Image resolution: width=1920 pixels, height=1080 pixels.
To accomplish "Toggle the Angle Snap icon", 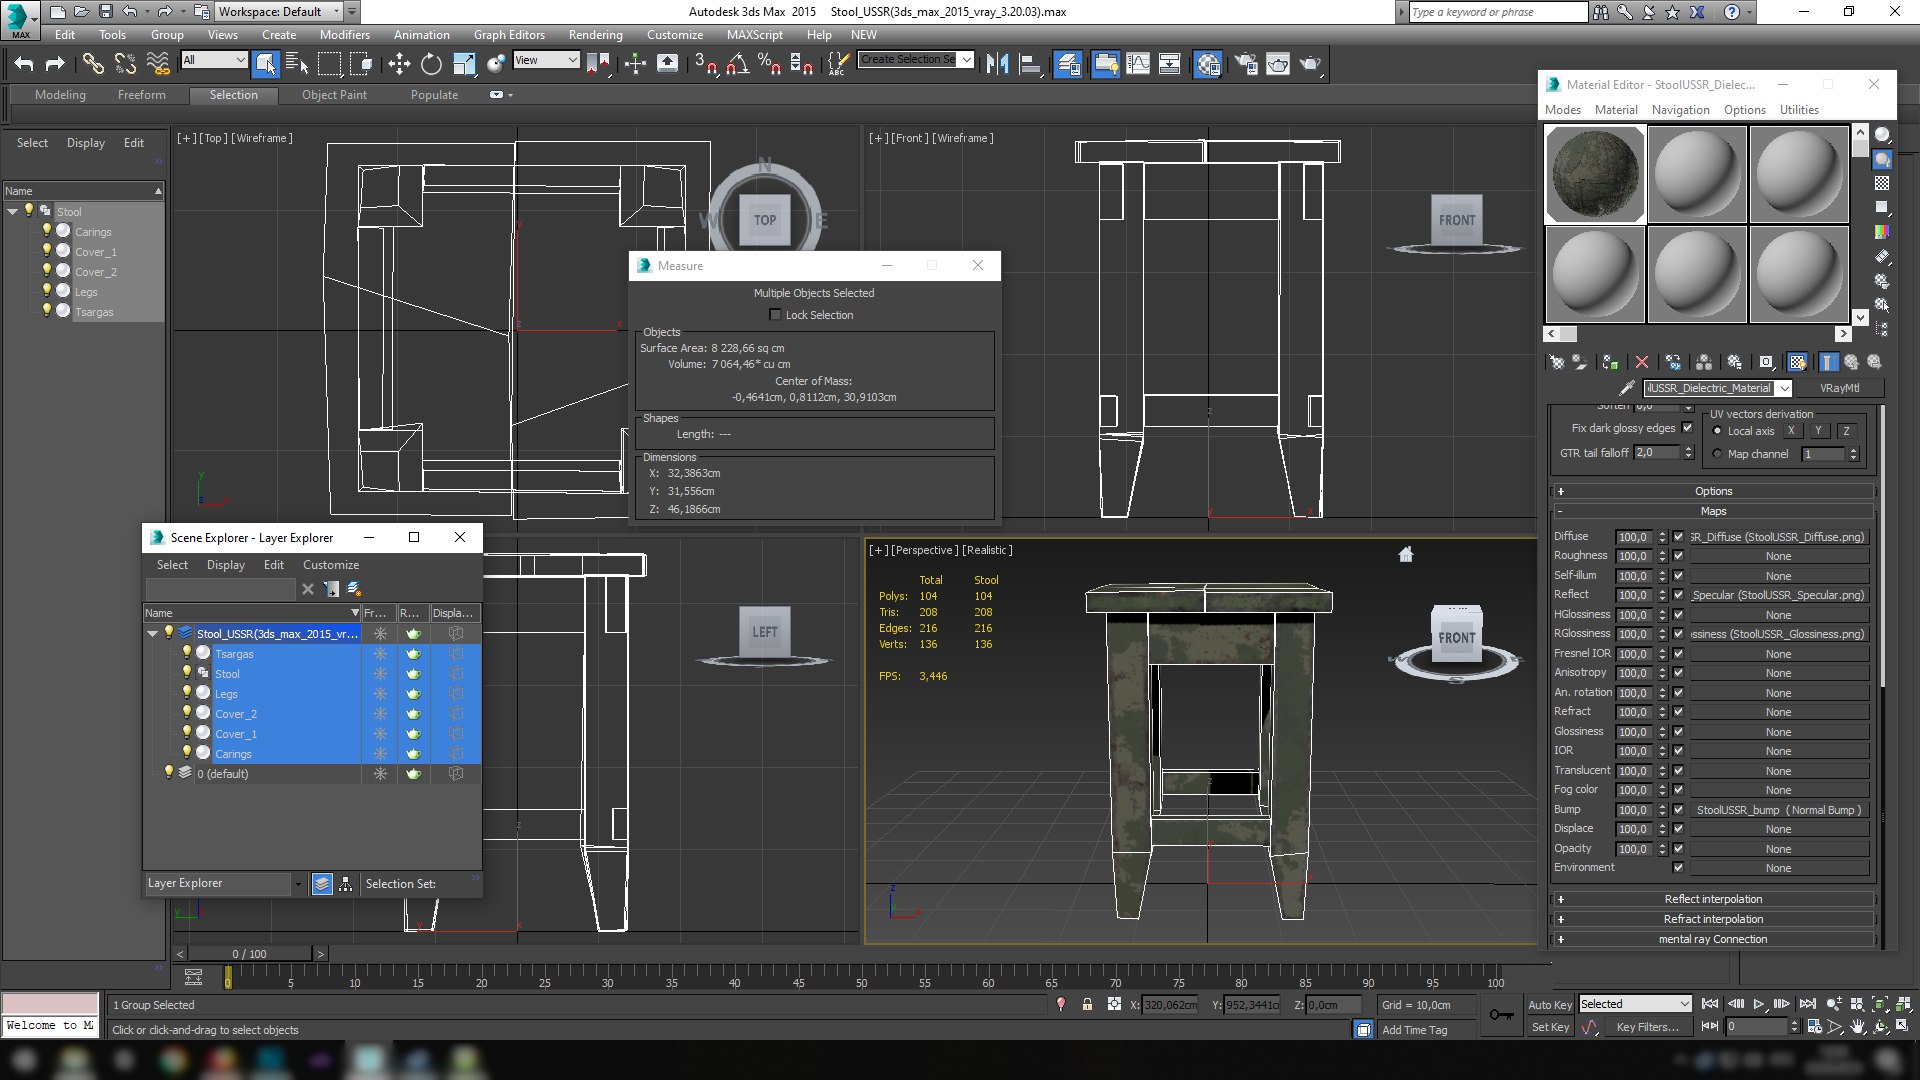I will 738,64.
